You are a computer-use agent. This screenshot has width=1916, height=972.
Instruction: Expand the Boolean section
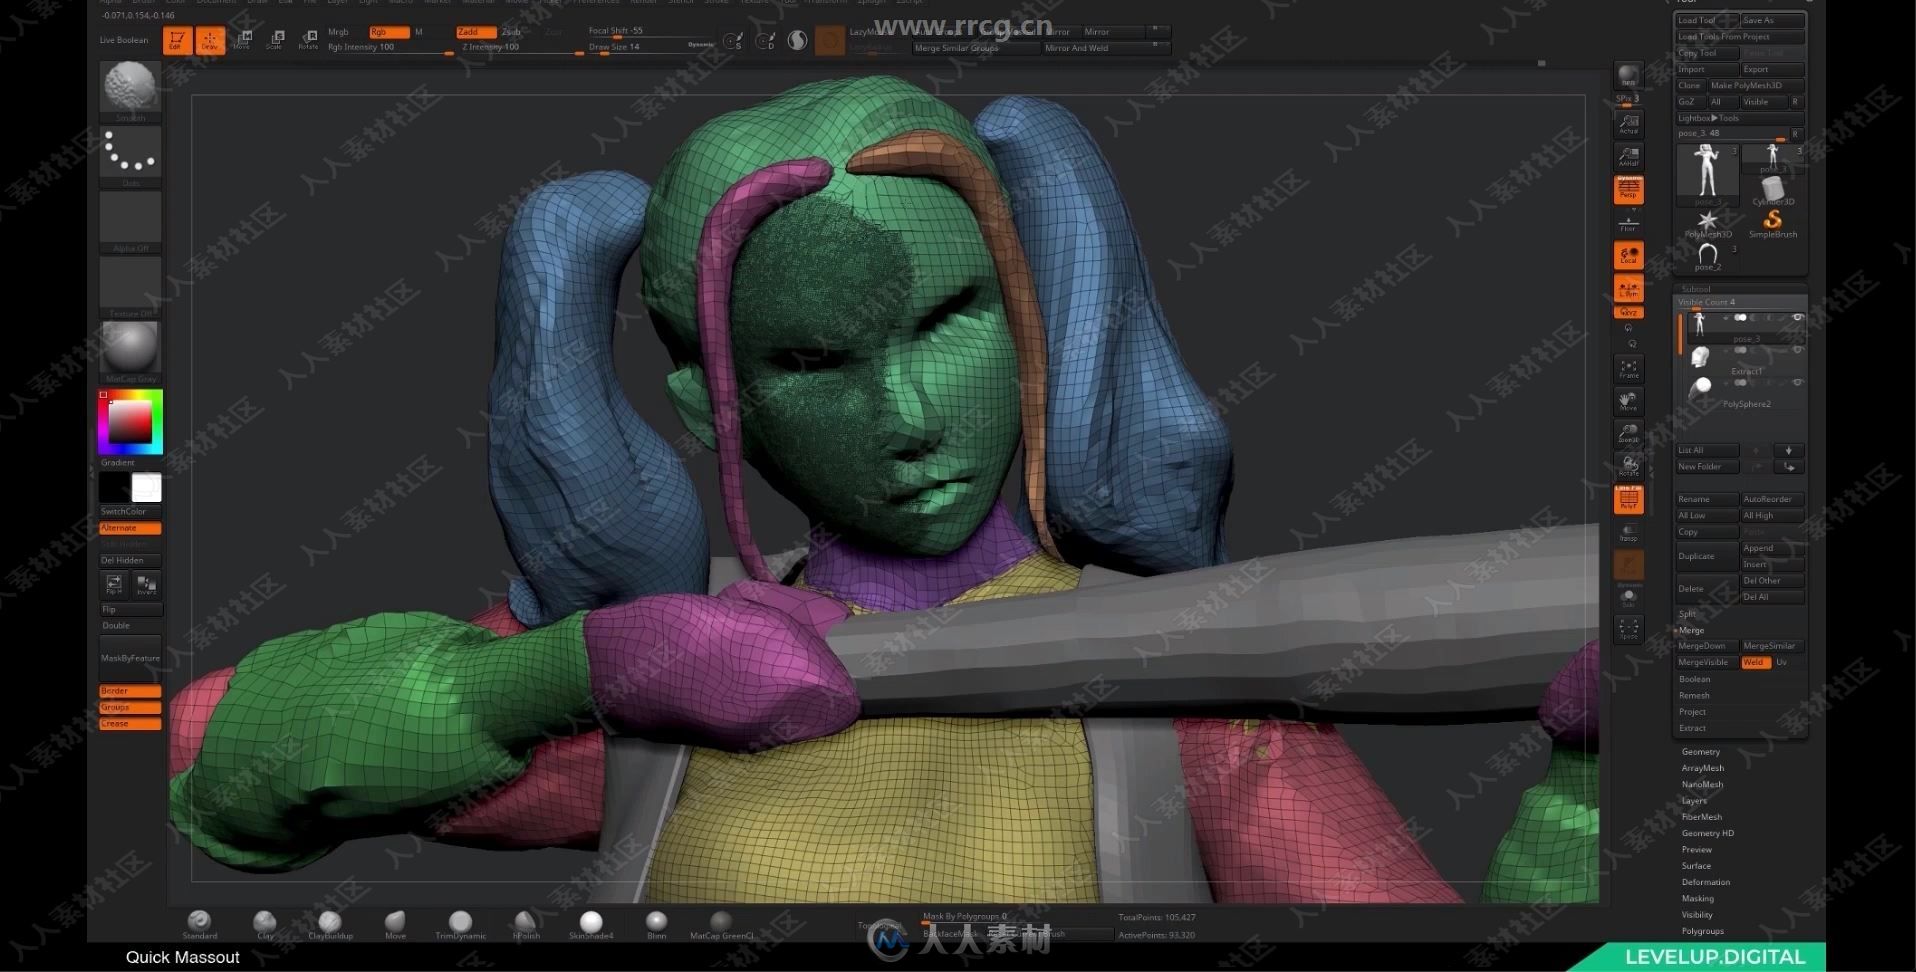(x=1694, y=679)
